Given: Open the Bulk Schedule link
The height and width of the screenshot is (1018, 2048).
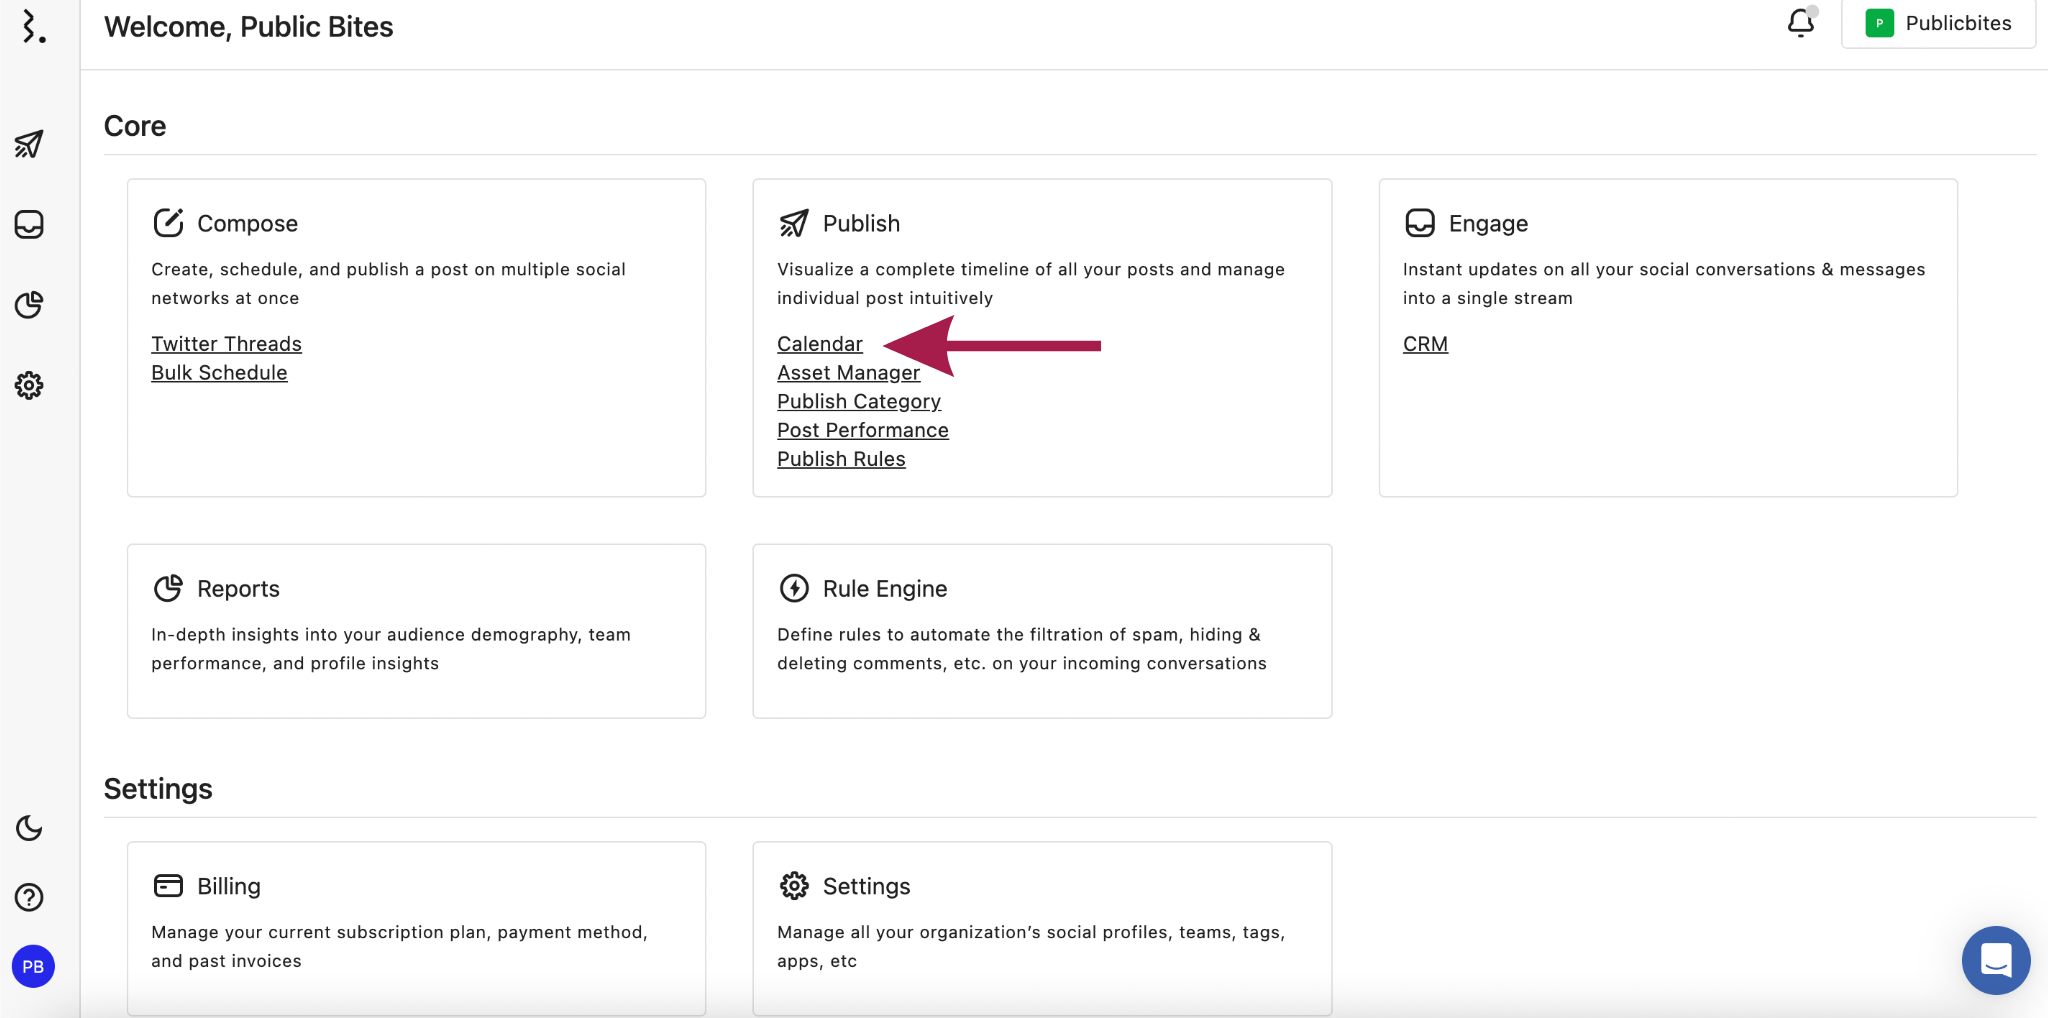Looking at the screenshot, I should point(219,373).
